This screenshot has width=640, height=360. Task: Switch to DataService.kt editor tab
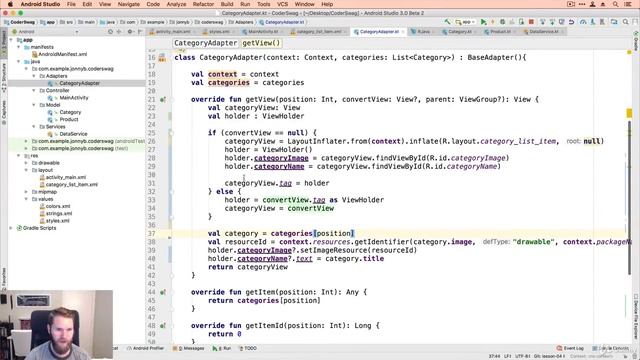tap(544, 32)
